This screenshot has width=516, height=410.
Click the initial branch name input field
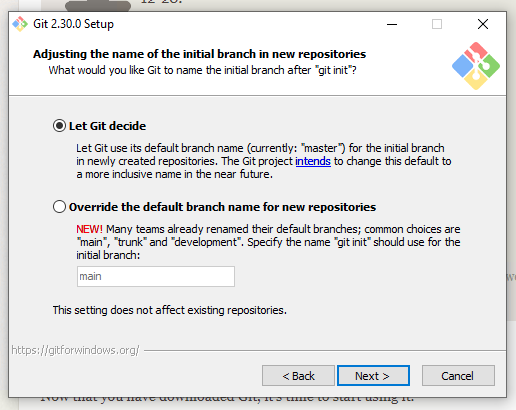[x=156, y=276]
